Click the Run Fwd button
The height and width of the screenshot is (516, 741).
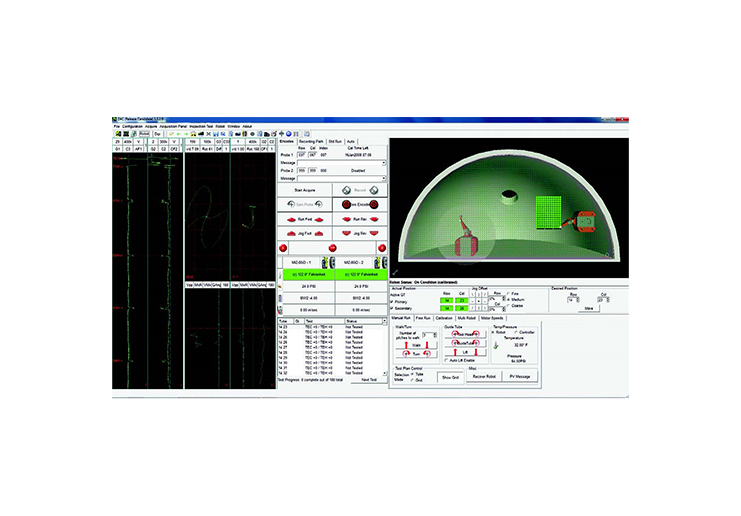(305, 219)
